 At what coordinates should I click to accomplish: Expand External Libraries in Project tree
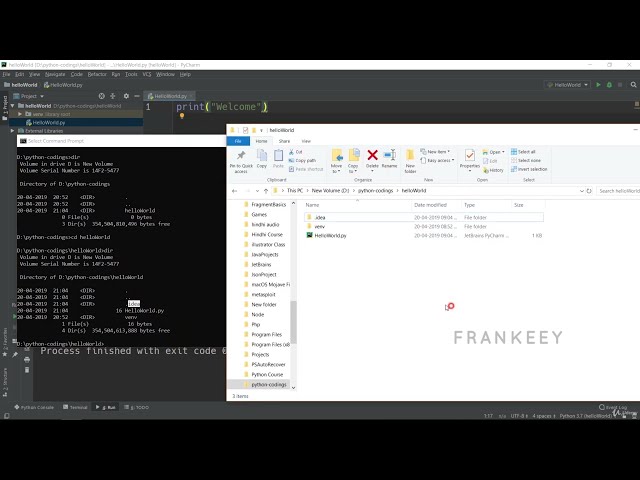tap(13, 131)
